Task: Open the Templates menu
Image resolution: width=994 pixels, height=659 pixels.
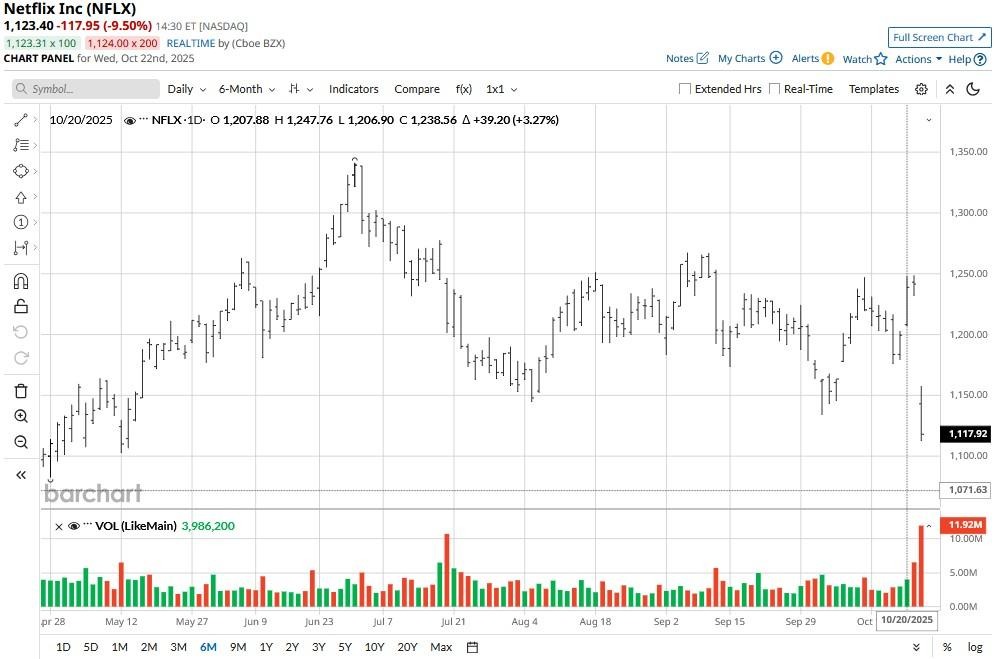Action: coord(874,89)
